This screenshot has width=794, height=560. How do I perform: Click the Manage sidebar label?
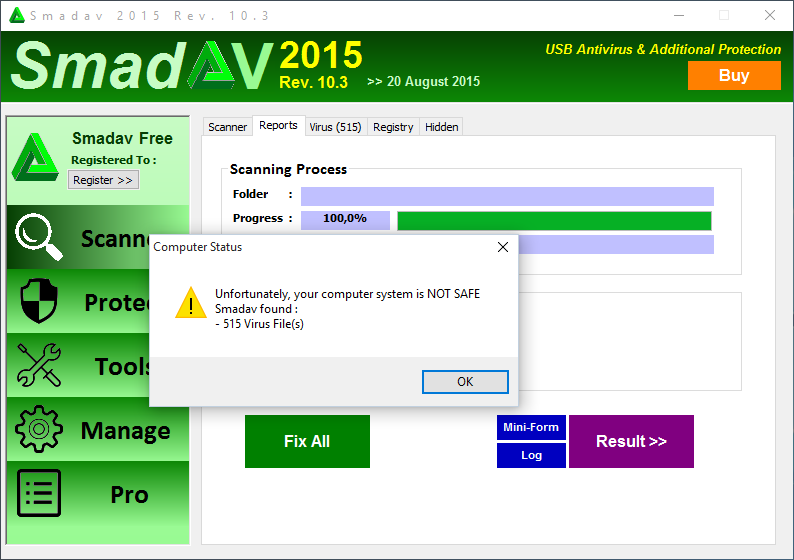126,431
